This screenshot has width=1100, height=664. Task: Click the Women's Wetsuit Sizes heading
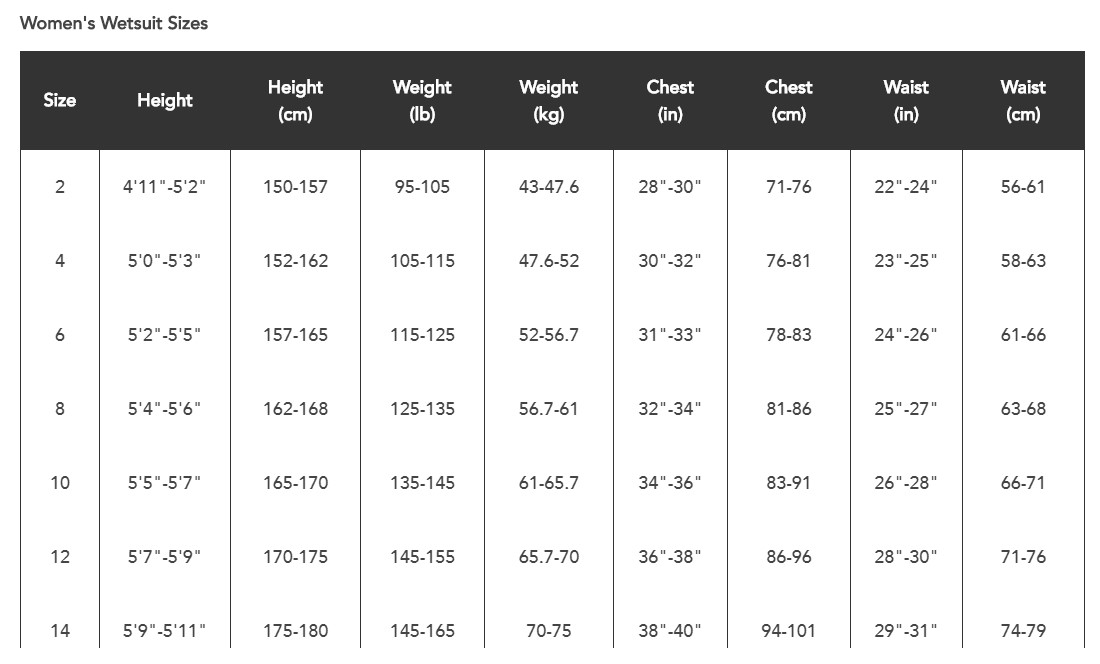pyautogui.click(x=114, y=23)
